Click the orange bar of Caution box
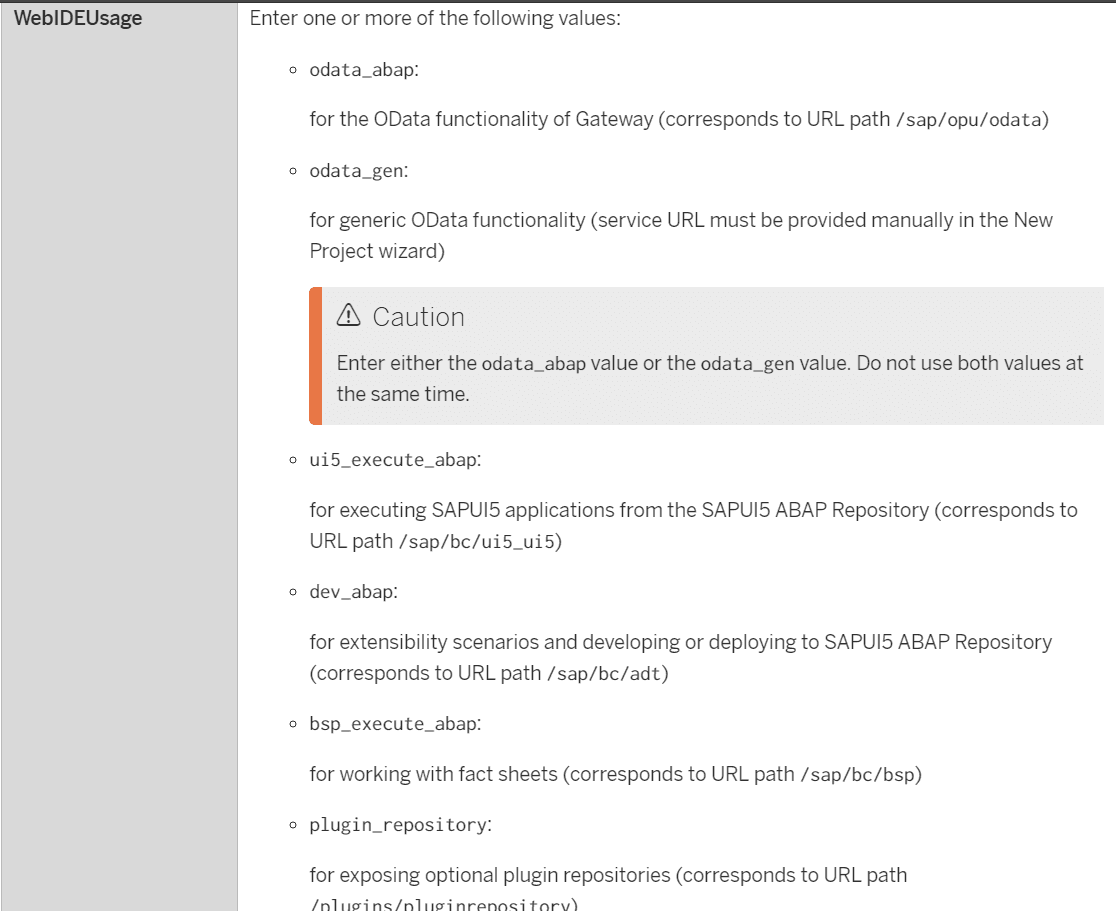This screenshot has height=911, width=1116. (315, 356)
